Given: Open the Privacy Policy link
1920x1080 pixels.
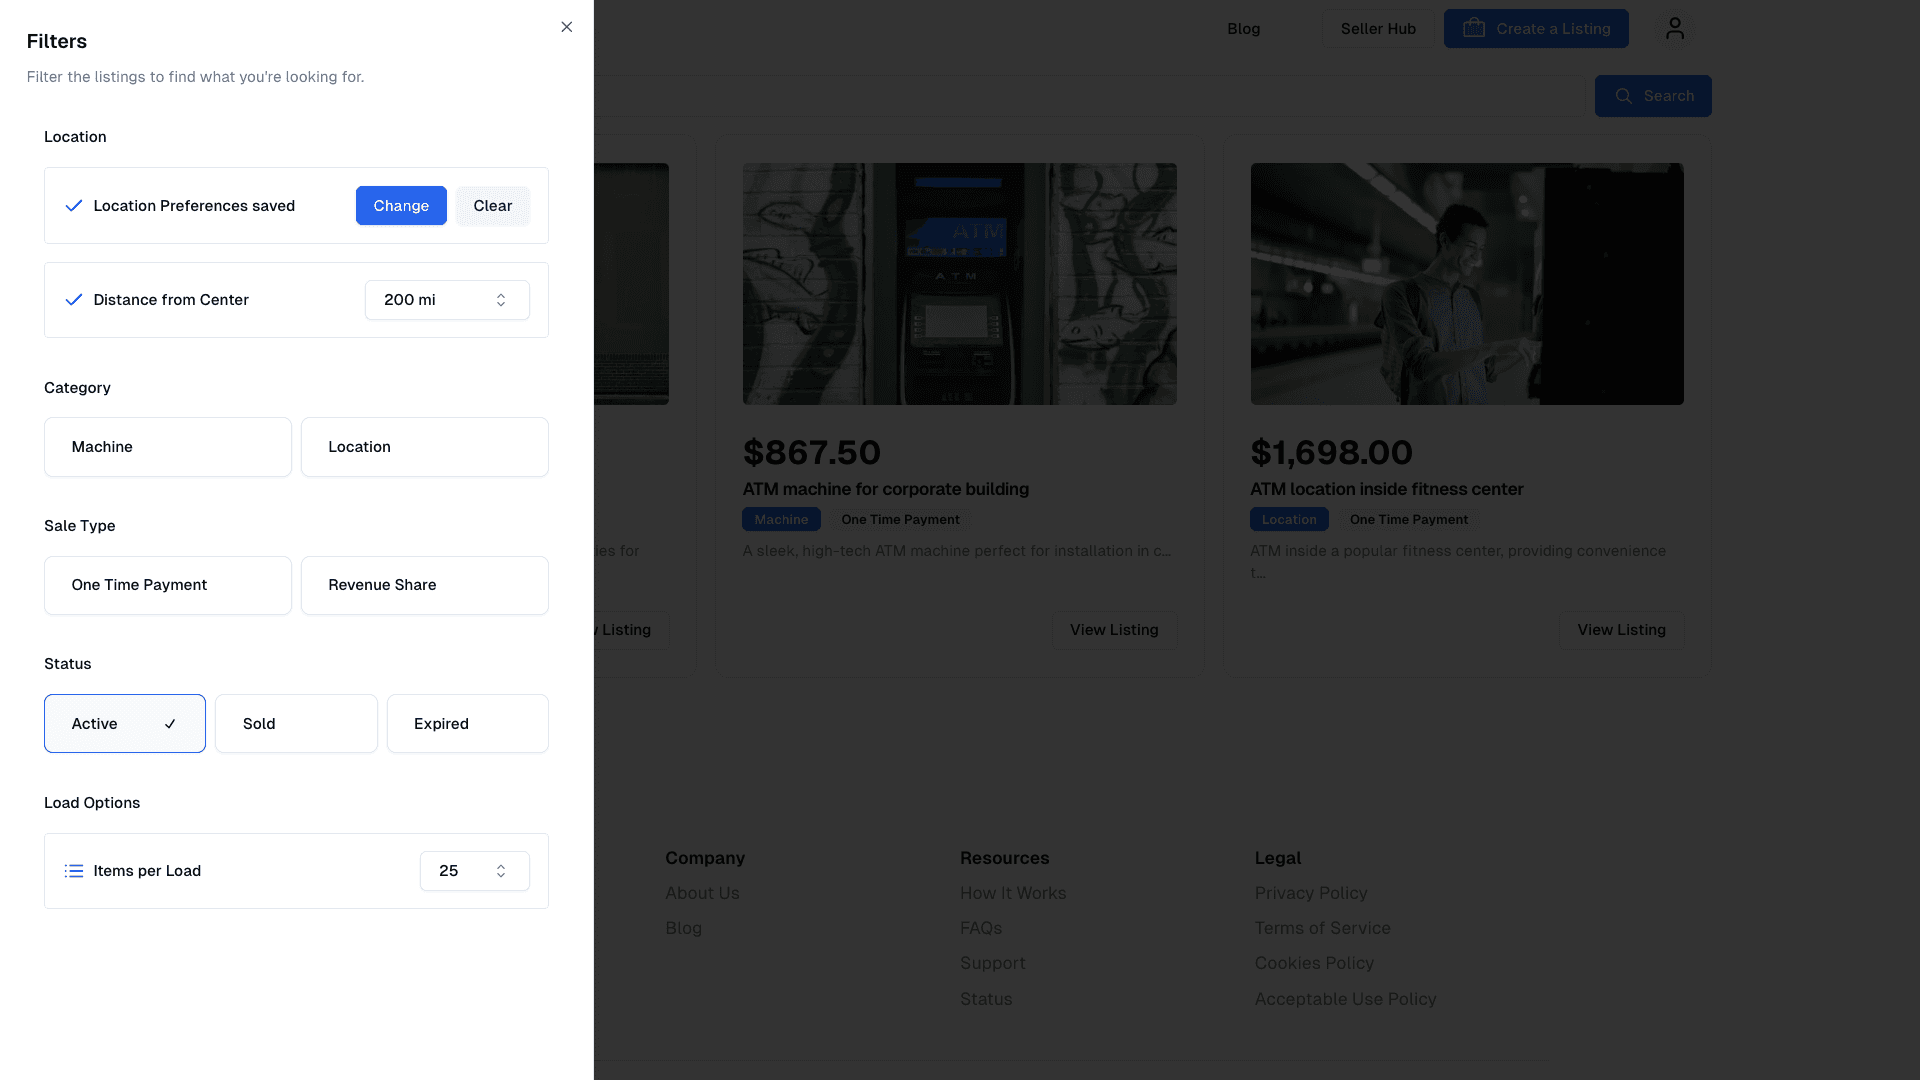Looking at the screenshot, I should point(1311,893).
